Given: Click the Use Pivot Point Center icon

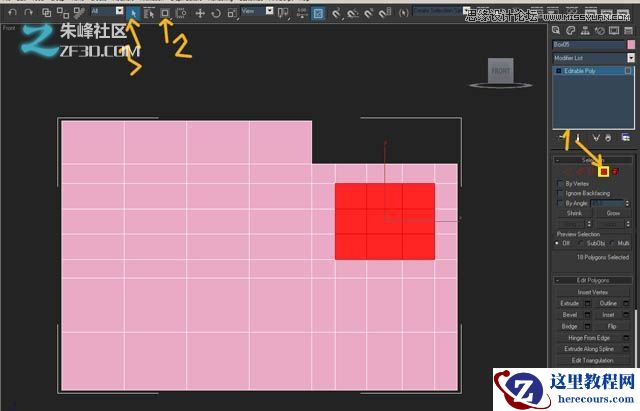Looking at the screenshot, I should pos(283,13).
